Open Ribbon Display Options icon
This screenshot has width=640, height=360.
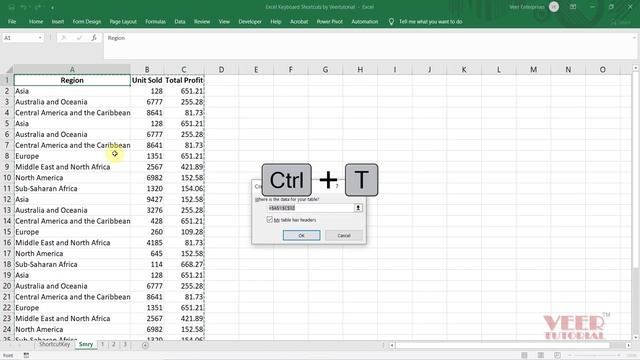pyautogui.click(x=573, y=7)
